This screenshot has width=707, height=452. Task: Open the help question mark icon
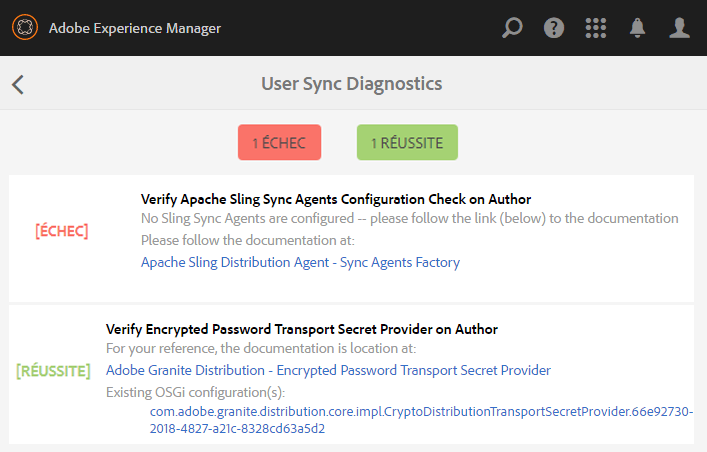click(x=554, y=28)
